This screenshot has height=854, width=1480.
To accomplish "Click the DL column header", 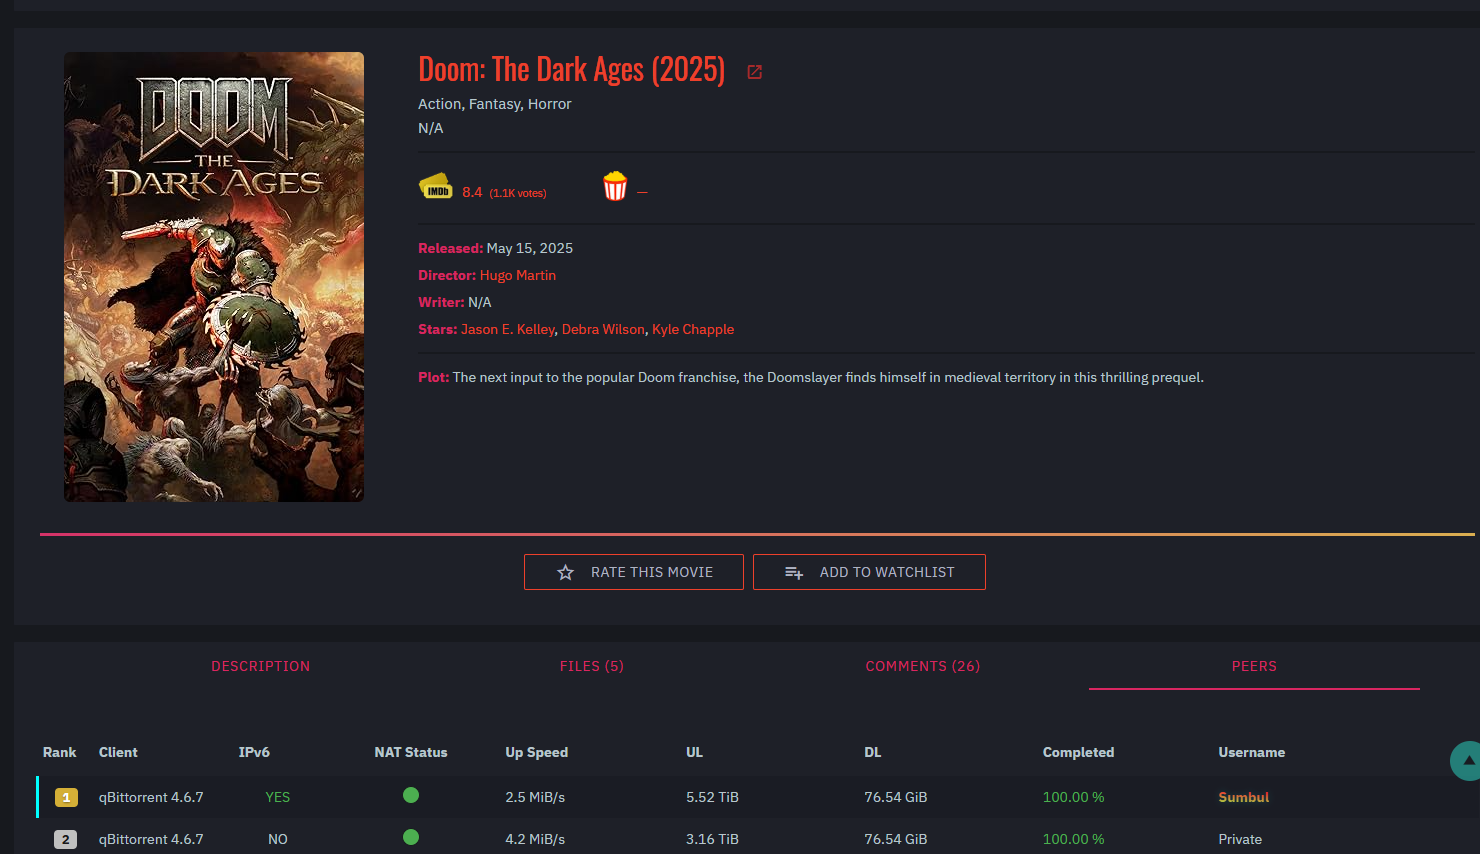I will pos(873,752).
